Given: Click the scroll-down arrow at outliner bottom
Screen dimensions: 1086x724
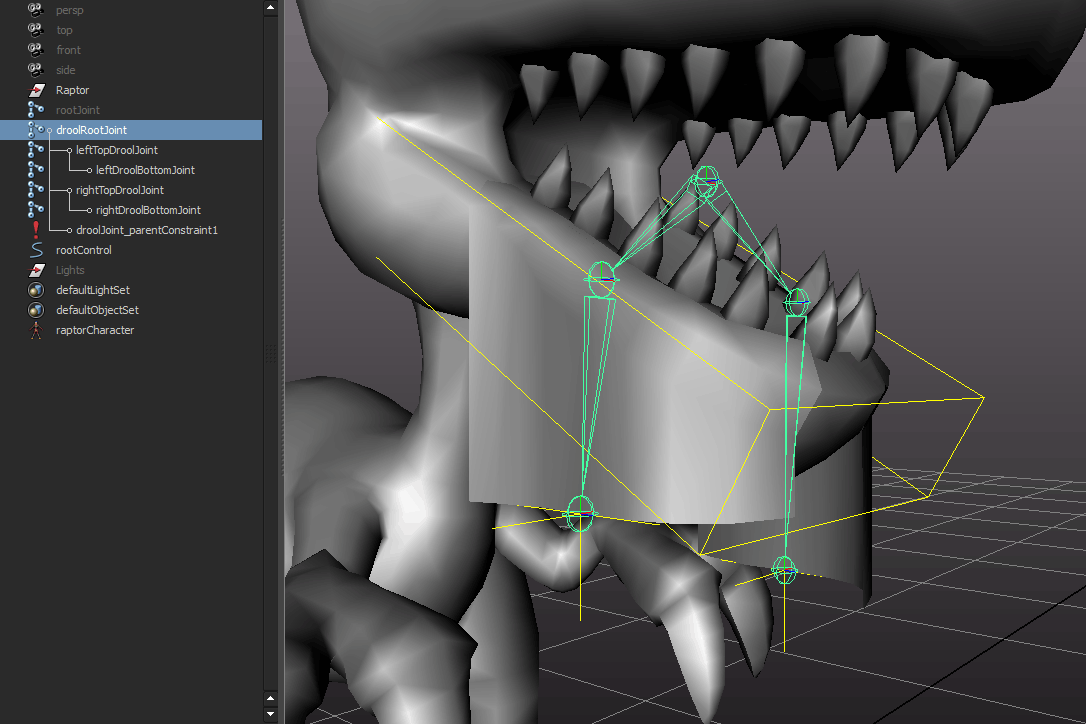Looking at the screenshot, I should 271,714.
